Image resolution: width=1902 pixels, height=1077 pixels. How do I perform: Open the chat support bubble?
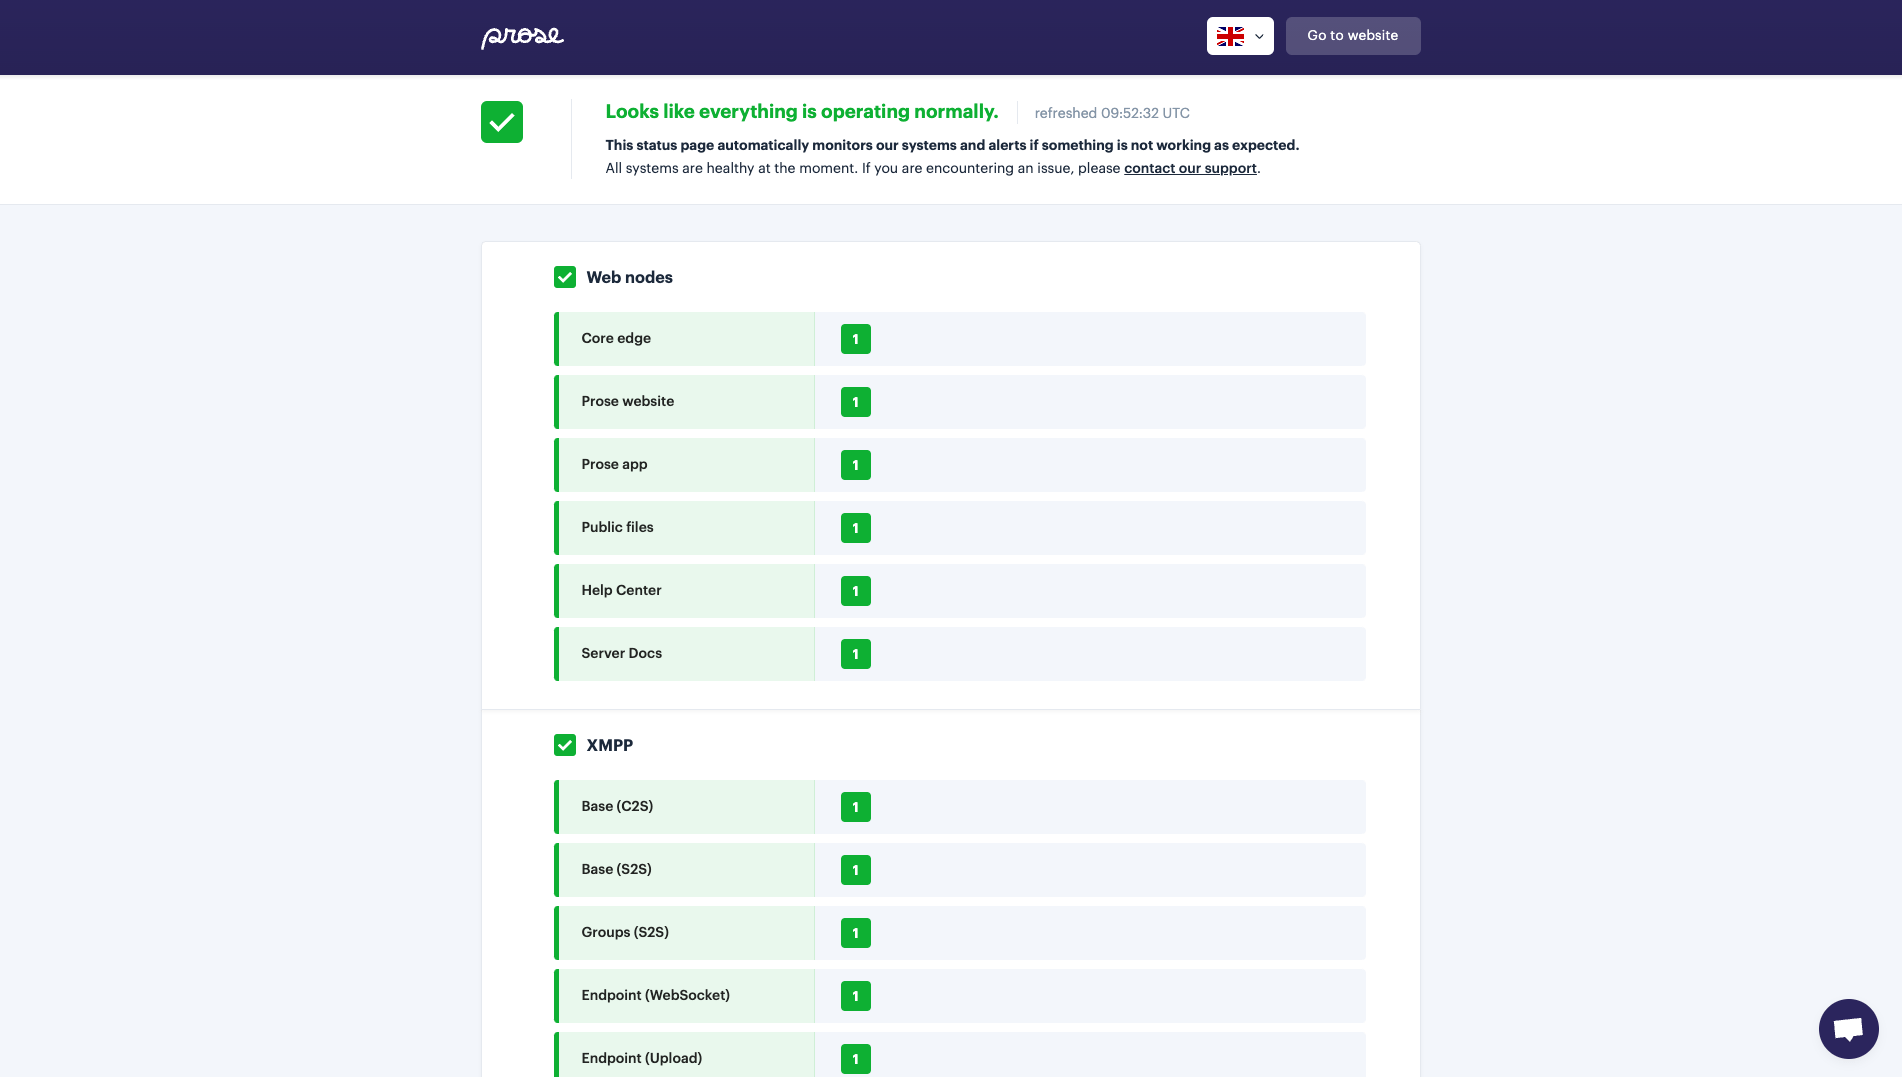[x=1848, y=1028]
